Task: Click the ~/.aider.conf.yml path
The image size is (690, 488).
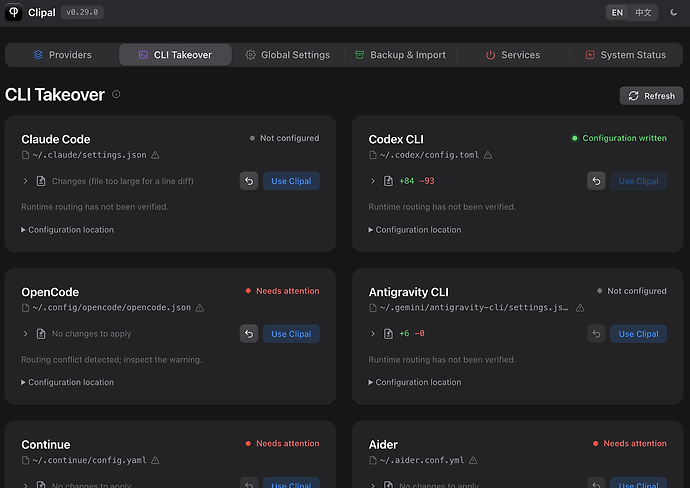Action: pos(422,460)
